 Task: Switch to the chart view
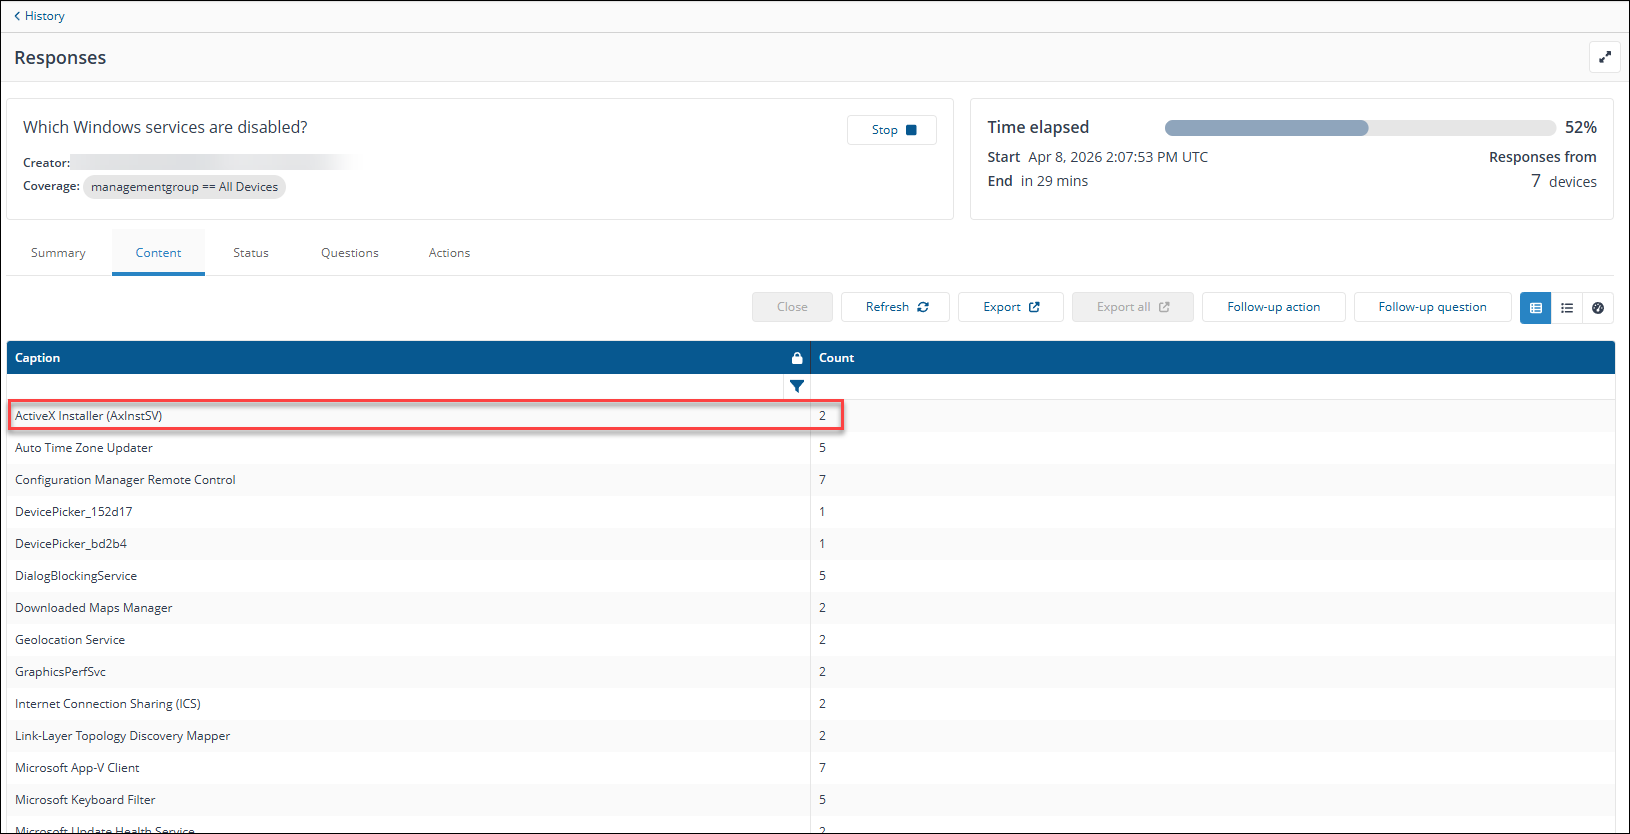pos(1598,308)
